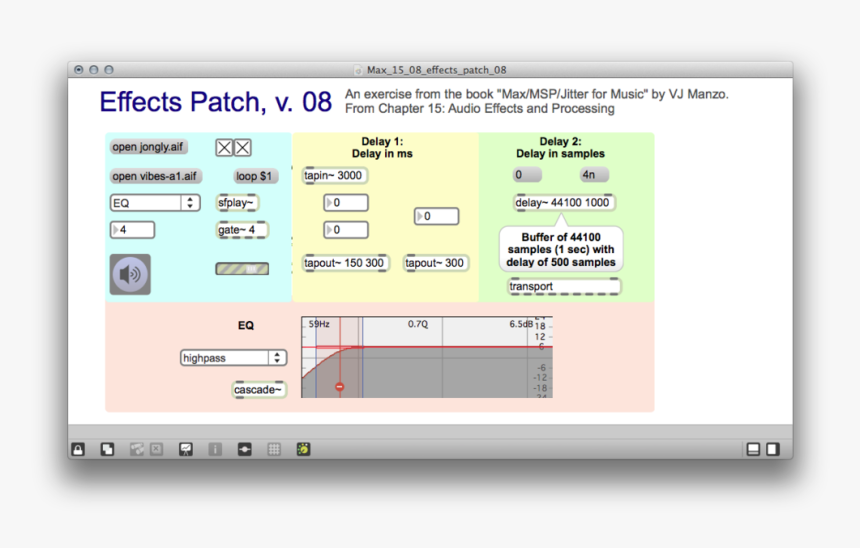The height and width of the screenshot is (548, 860).
Task: Show the right sidebar panel icon
Action: click(773, 450)
